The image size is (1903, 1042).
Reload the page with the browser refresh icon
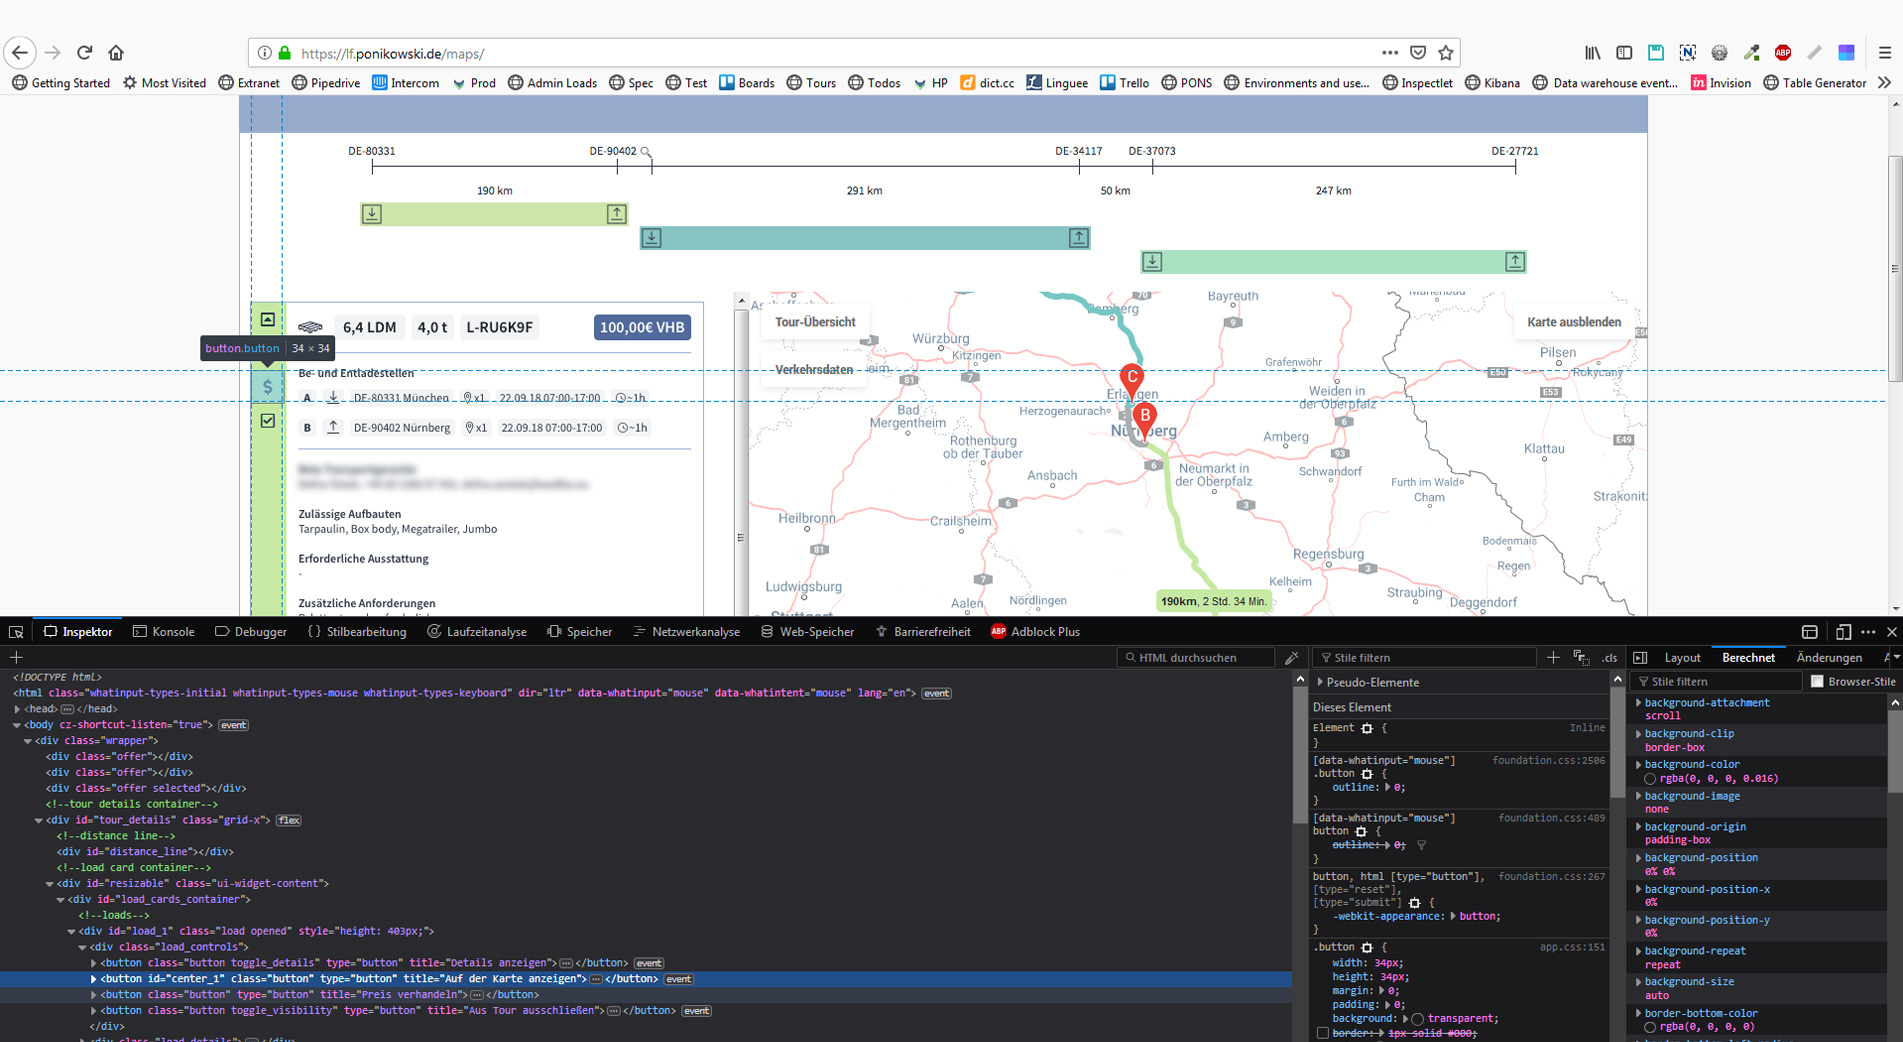tap(85, 53)
